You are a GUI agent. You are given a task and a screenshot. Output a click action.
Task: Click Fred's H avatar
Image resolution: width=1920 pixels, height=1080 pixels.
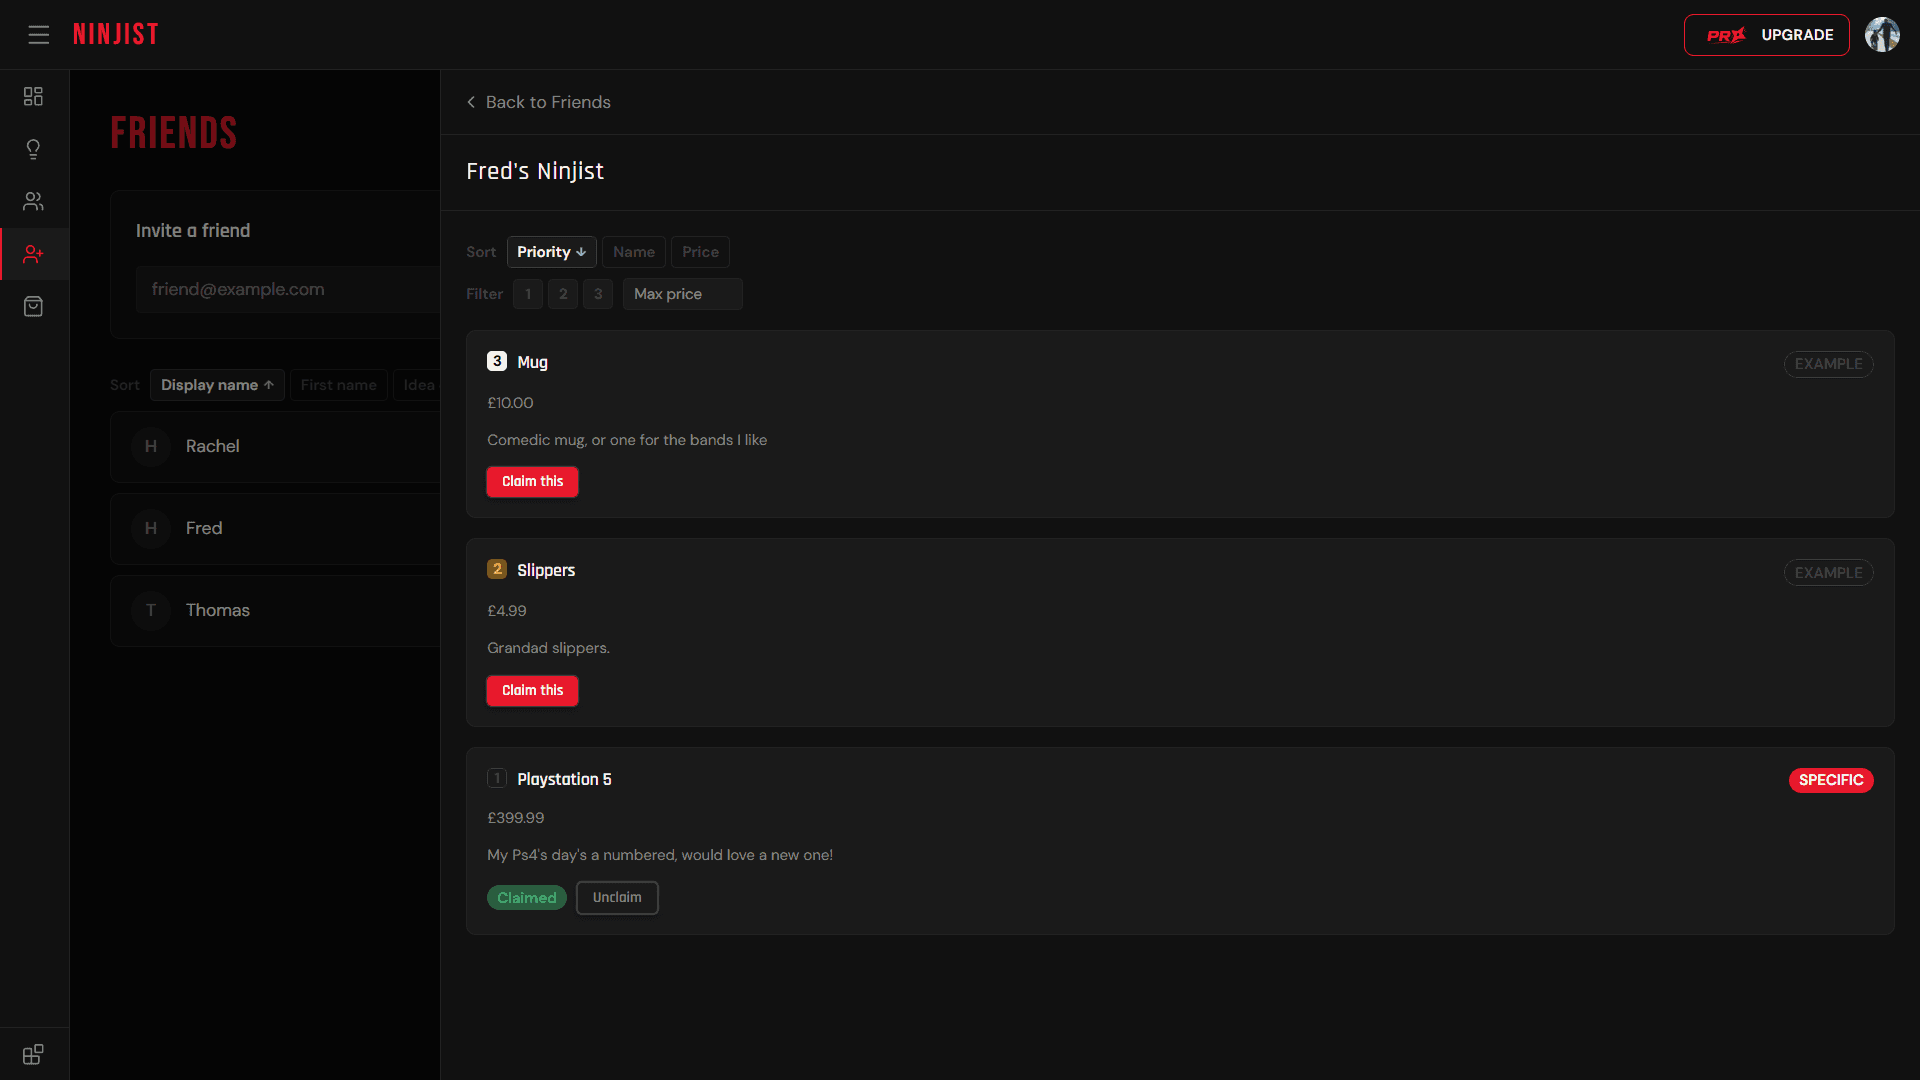click(x=151, y=528)
